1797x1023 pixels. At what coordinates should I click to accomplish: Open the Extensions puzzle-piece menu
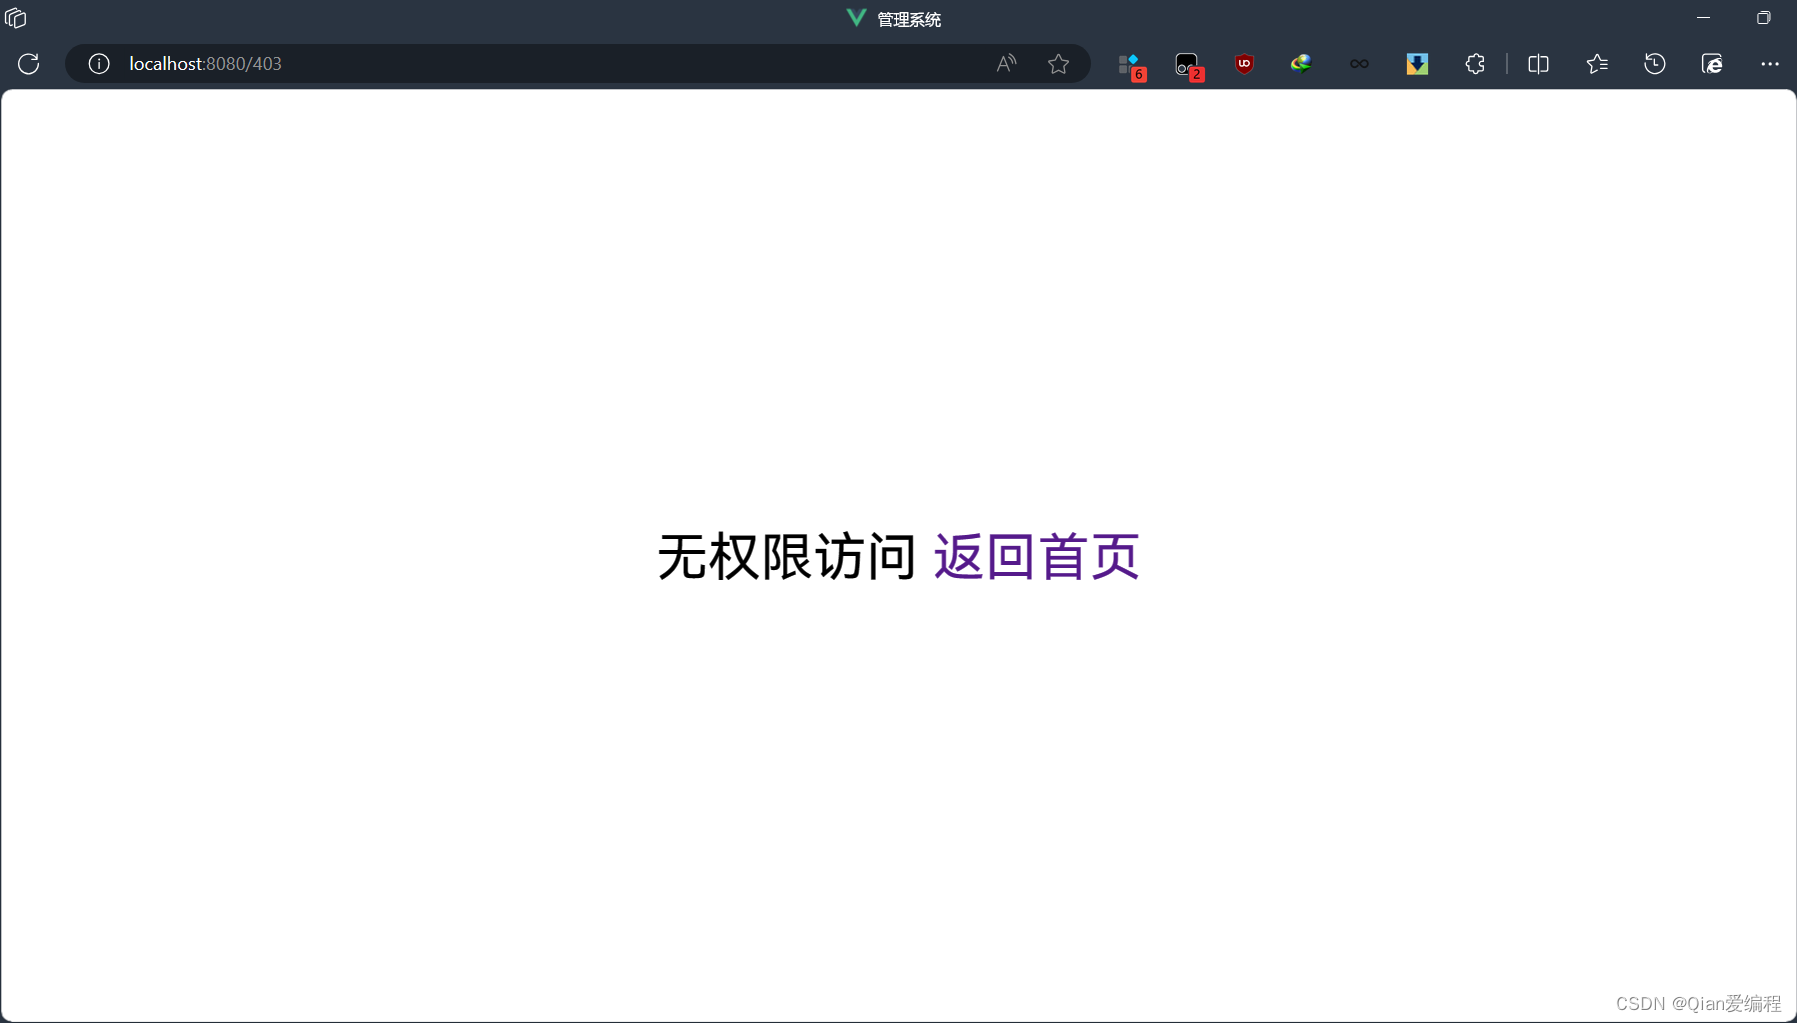click(x=1475, y=64)
